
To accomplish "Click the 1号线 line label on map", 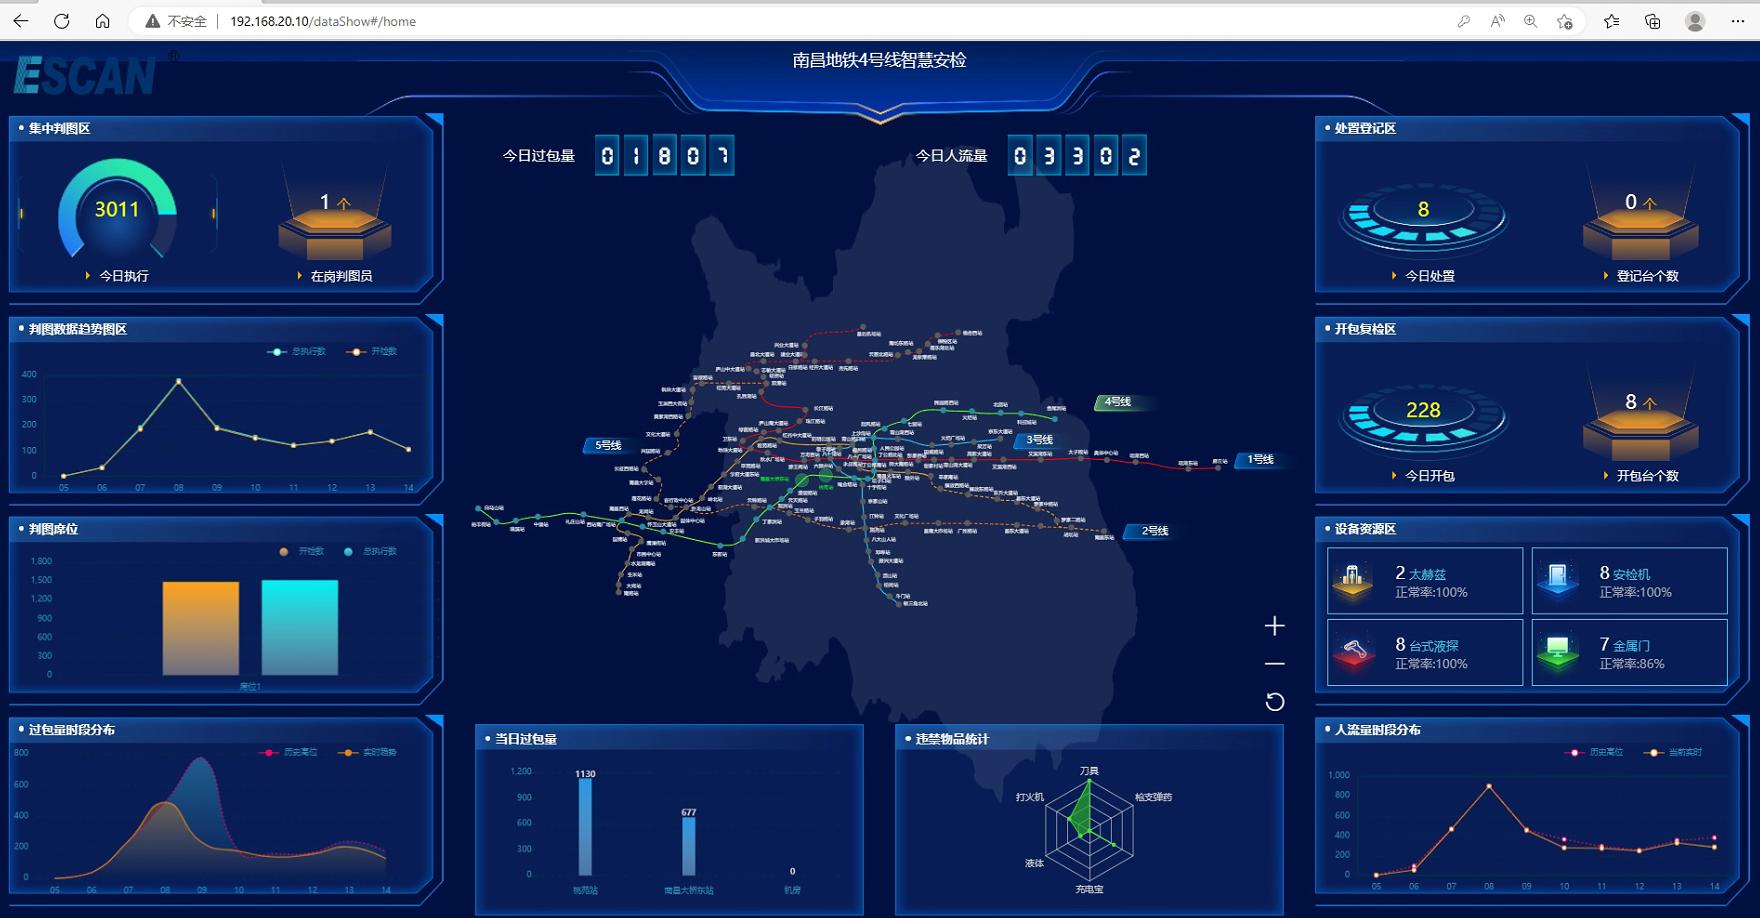I will tap(1259, 460).
